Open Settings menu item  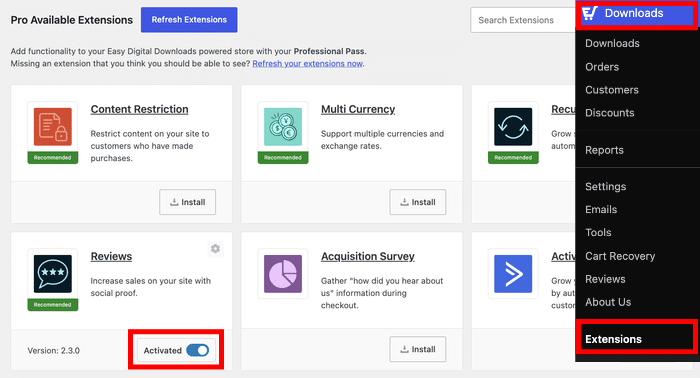point(605,187)
